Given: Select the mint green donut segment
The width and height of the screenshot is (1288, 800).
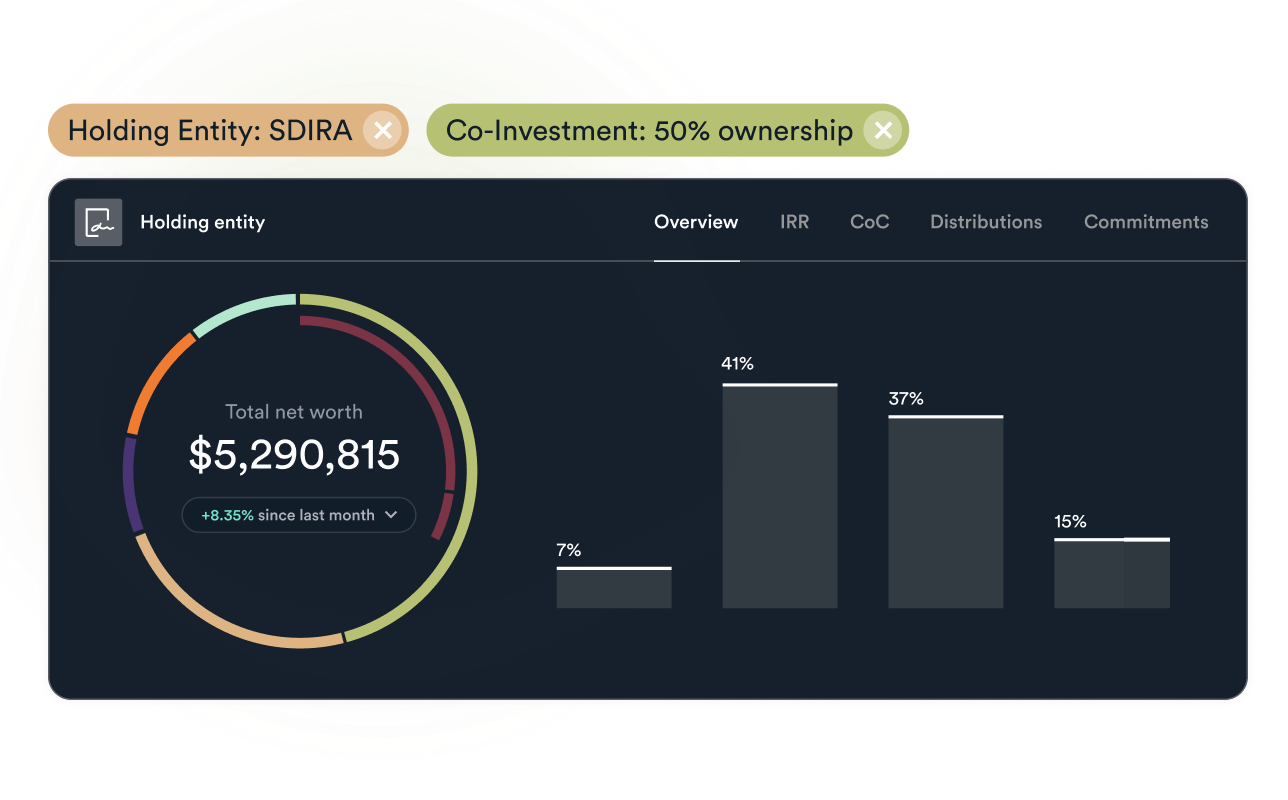Looking at the screenshot, I should 245,311.
